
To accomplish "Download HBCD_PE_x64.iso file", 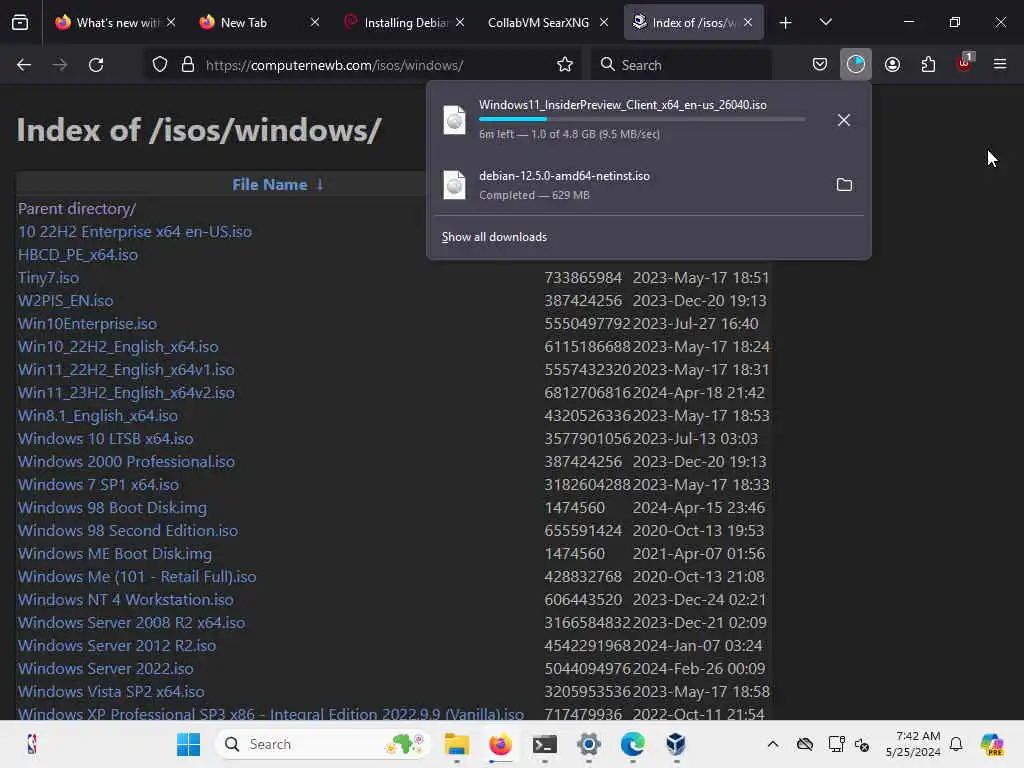I will pos(78,255).
